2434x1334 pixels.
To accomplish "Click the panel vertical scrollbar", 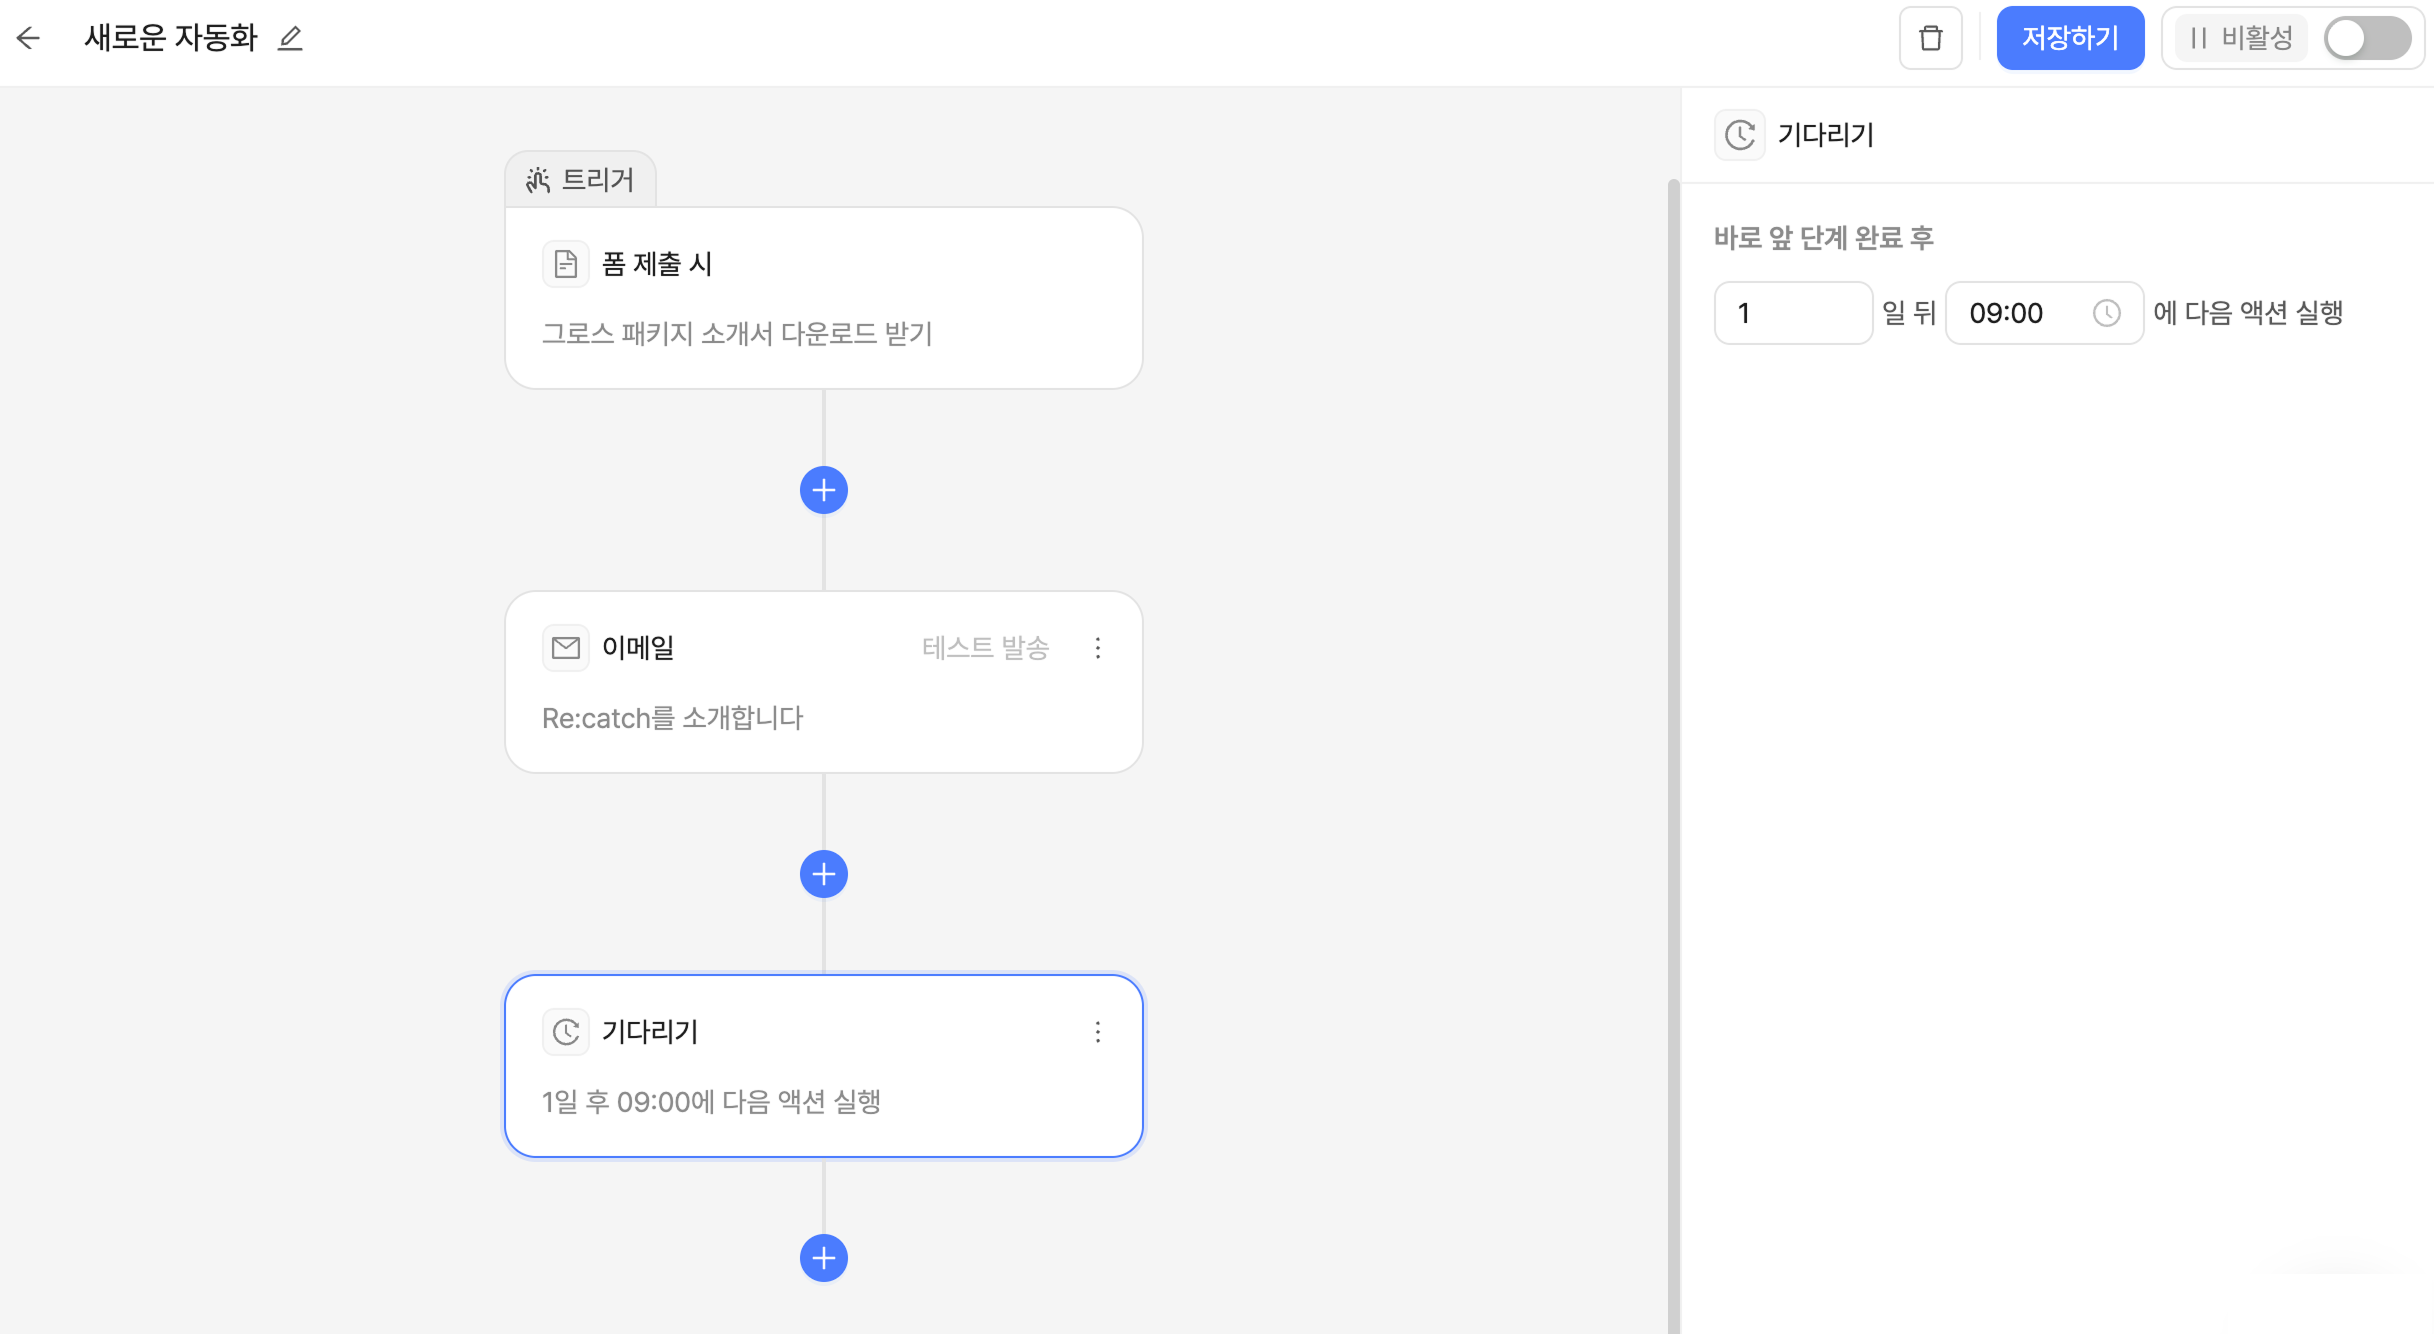I will (1673, 700).
